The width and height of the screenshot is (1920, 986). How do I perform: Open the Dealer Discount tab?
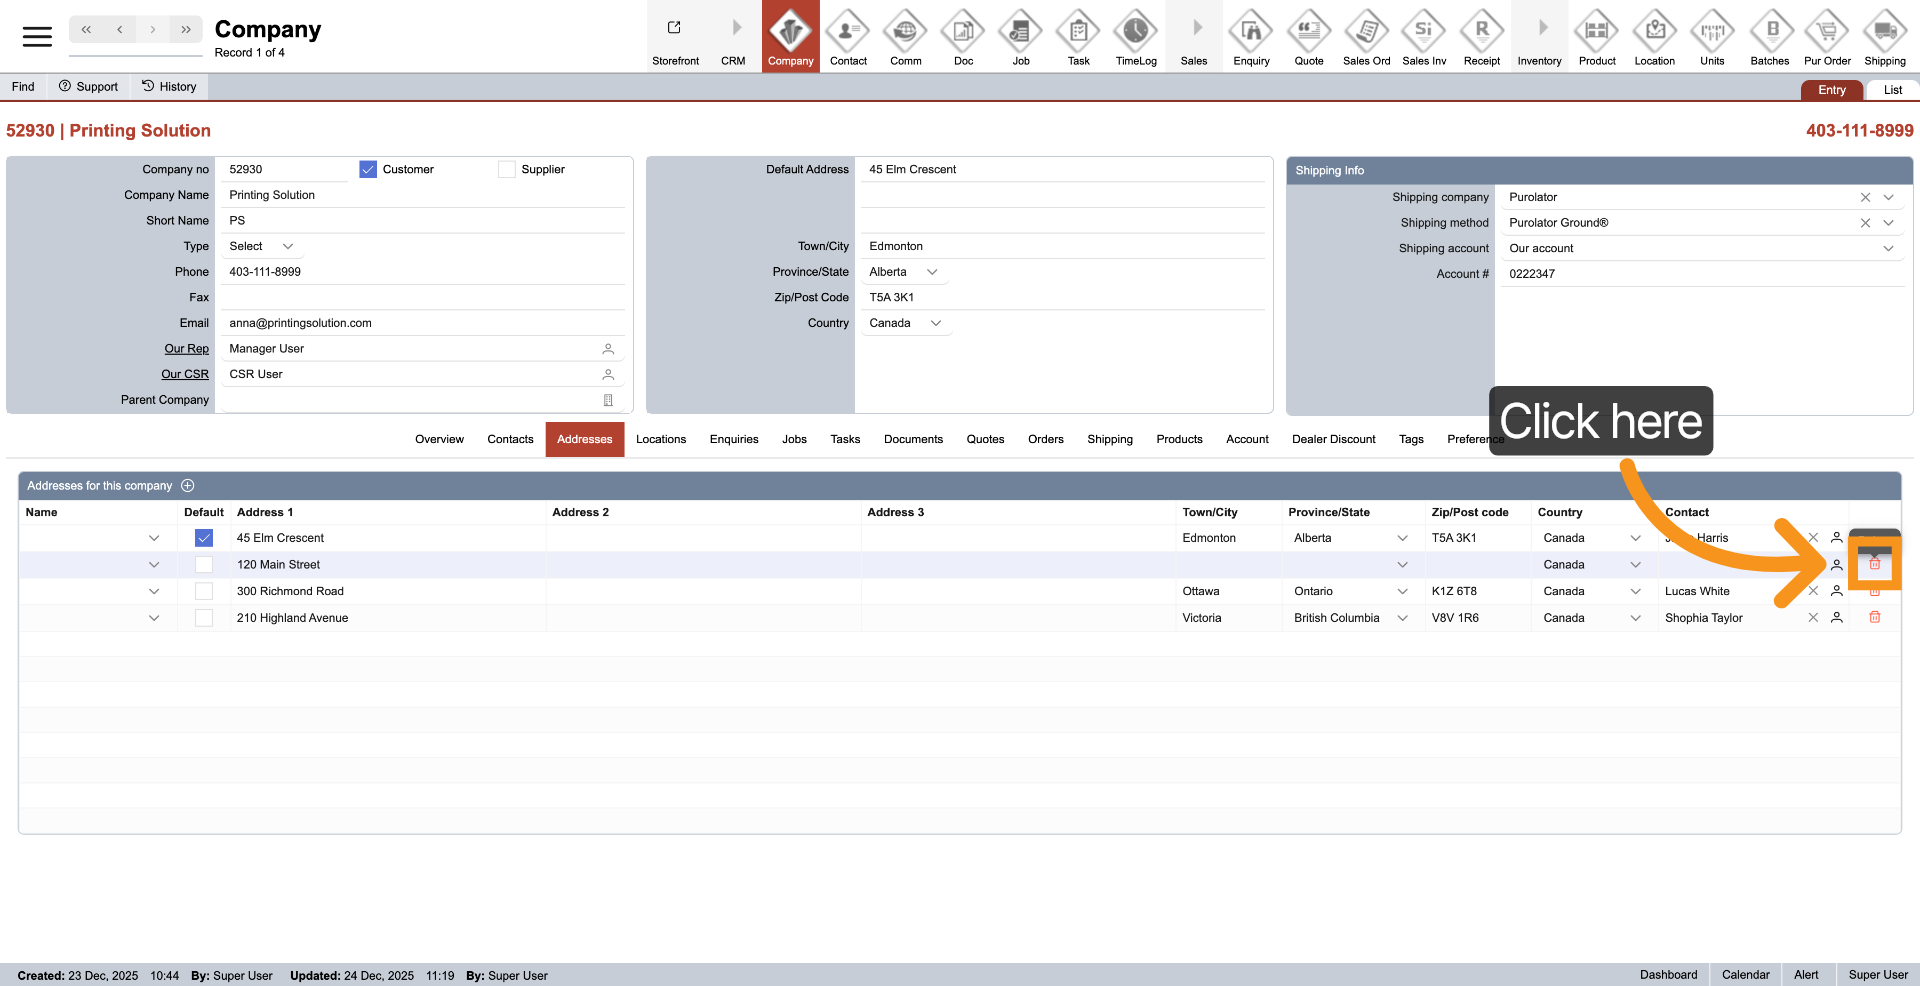[x=1333, y=440]
